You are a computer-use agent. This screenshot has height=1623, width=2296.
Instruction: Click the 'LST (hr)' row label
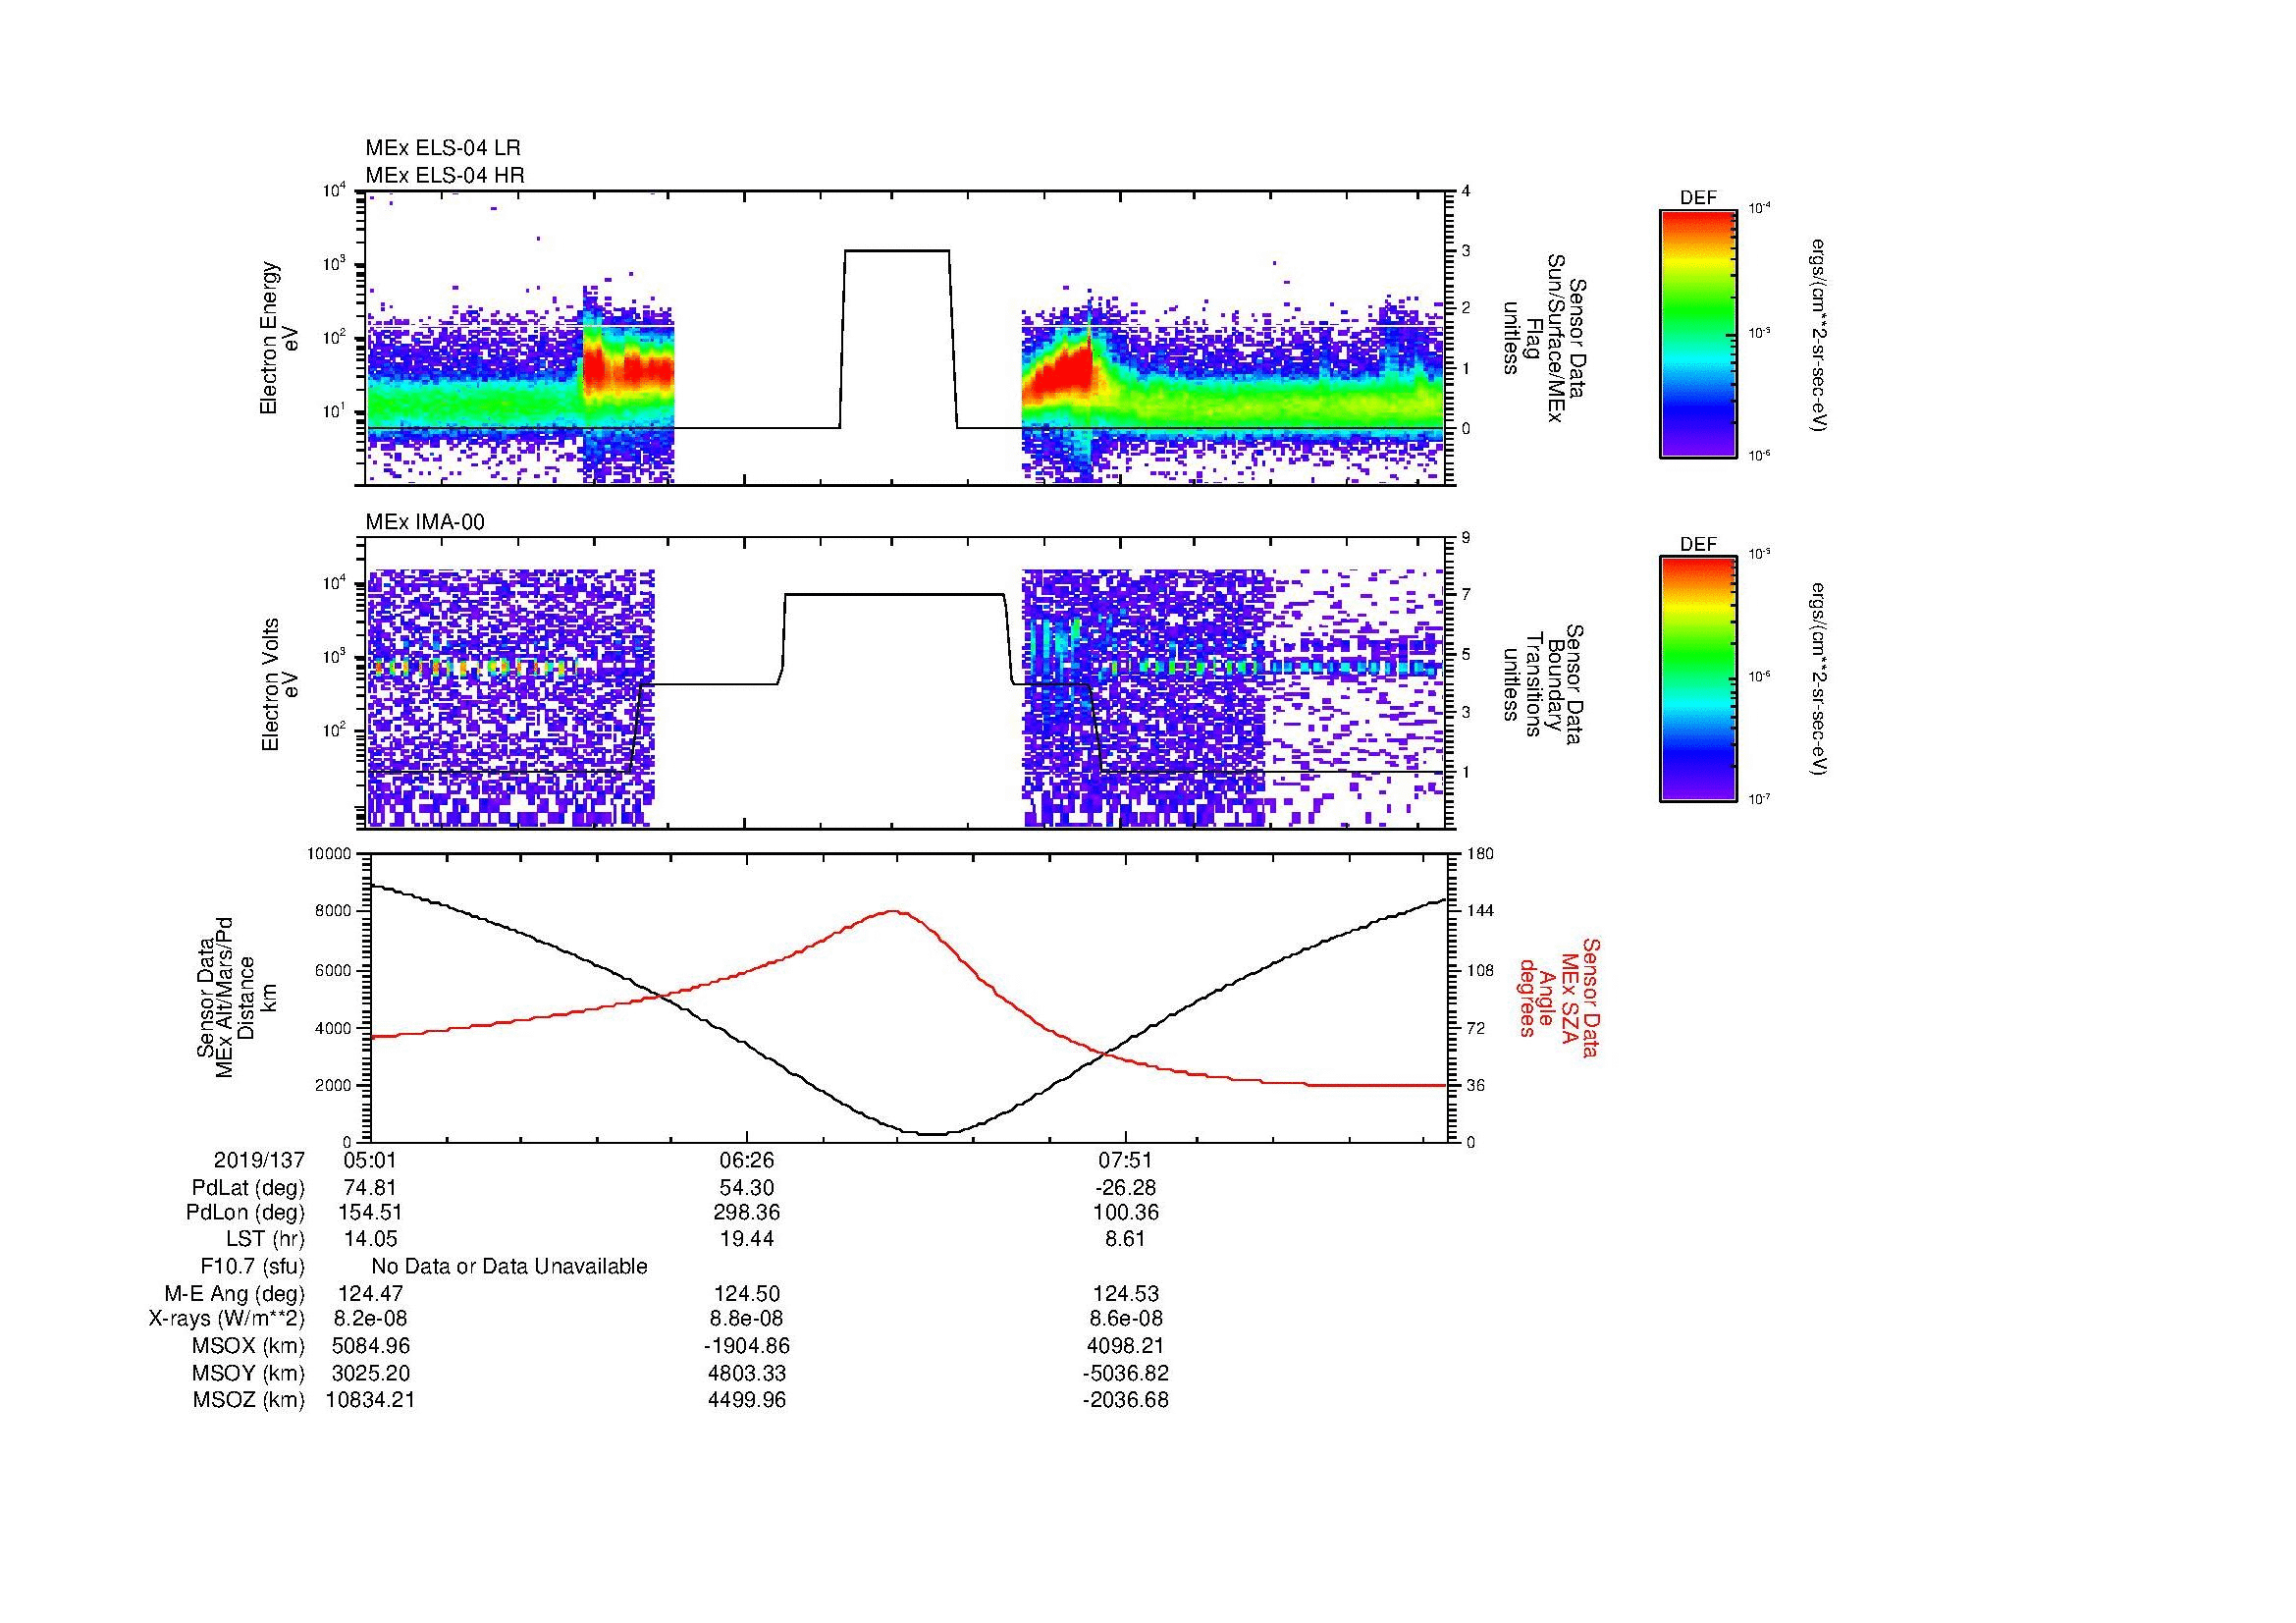(265, 1239)
